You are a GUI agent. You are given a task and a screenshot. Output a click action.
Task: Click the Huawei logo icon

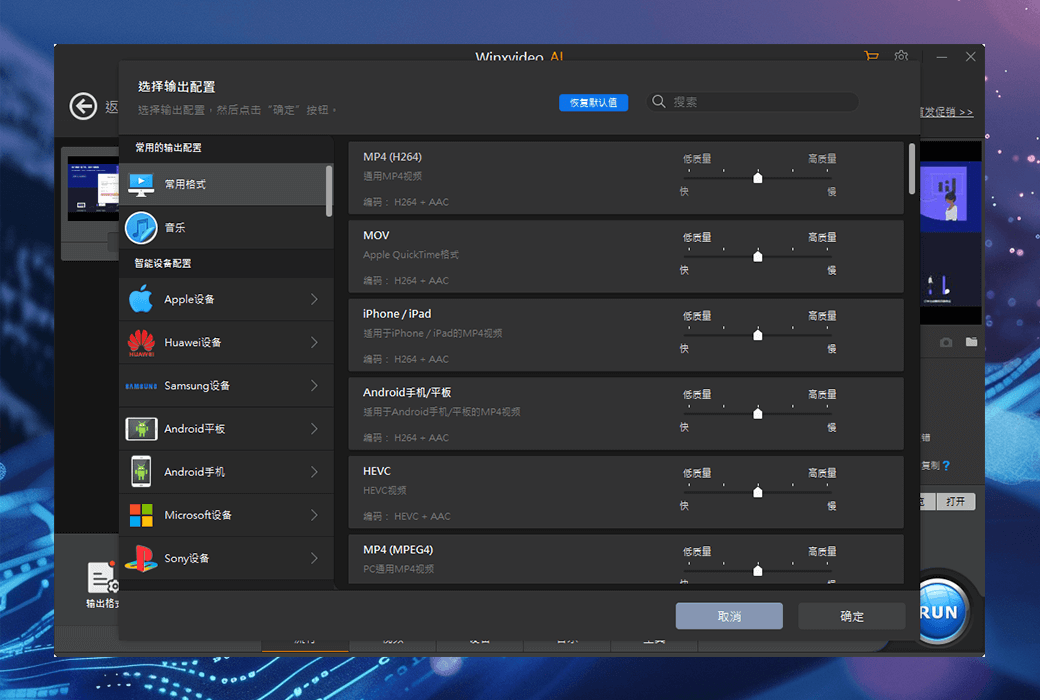tap(141, 342)
